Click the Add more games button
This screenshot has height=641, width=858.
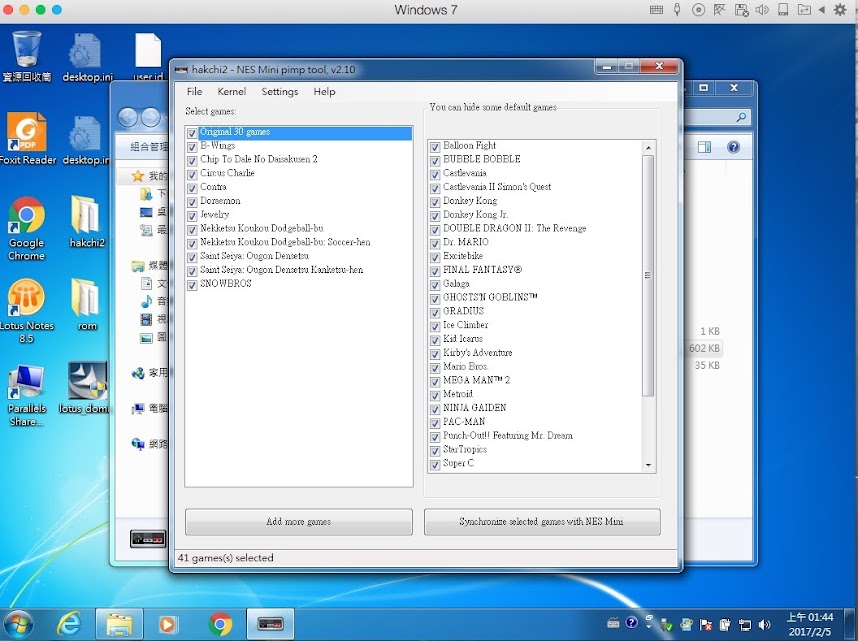pos(299,522)
